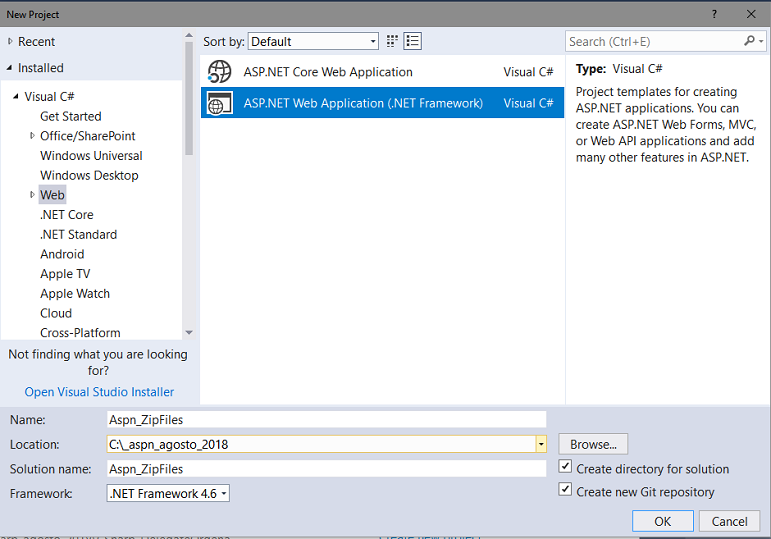This screenshot has width=771, height=539.
Task: Select Windows Desktop category
Action: (89, 176)
